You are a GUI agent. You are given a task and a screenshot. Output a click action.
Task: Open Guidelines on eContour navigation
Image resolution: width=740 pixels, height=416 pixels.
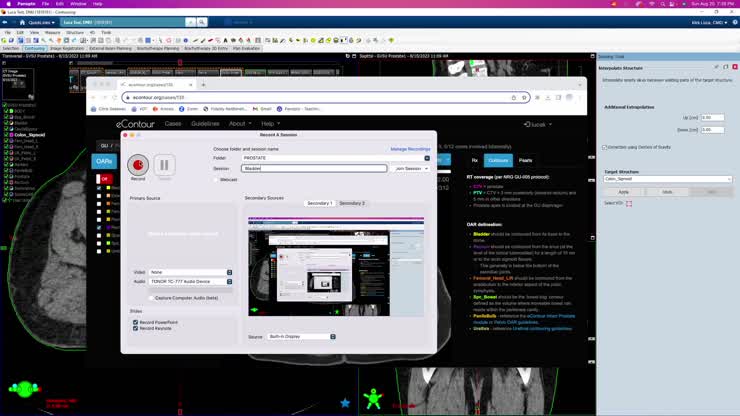click(205, 124)
